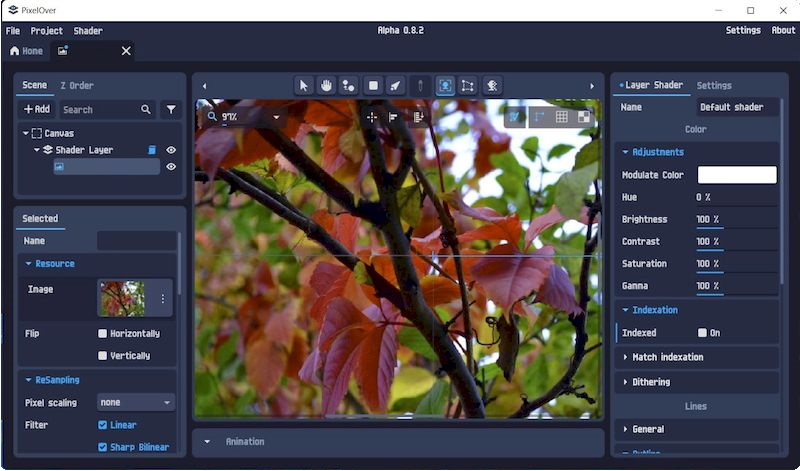Click the checkerboard background icon

[584, 117]
